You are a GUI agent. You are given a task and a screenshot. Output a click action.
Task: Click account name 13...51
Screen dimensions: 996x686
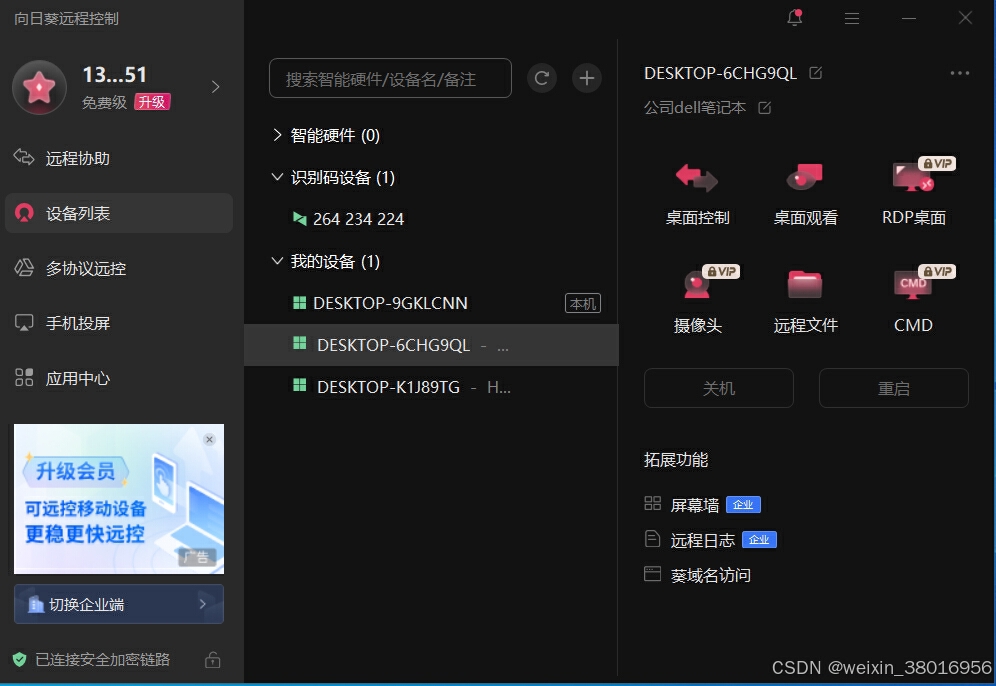115,75
